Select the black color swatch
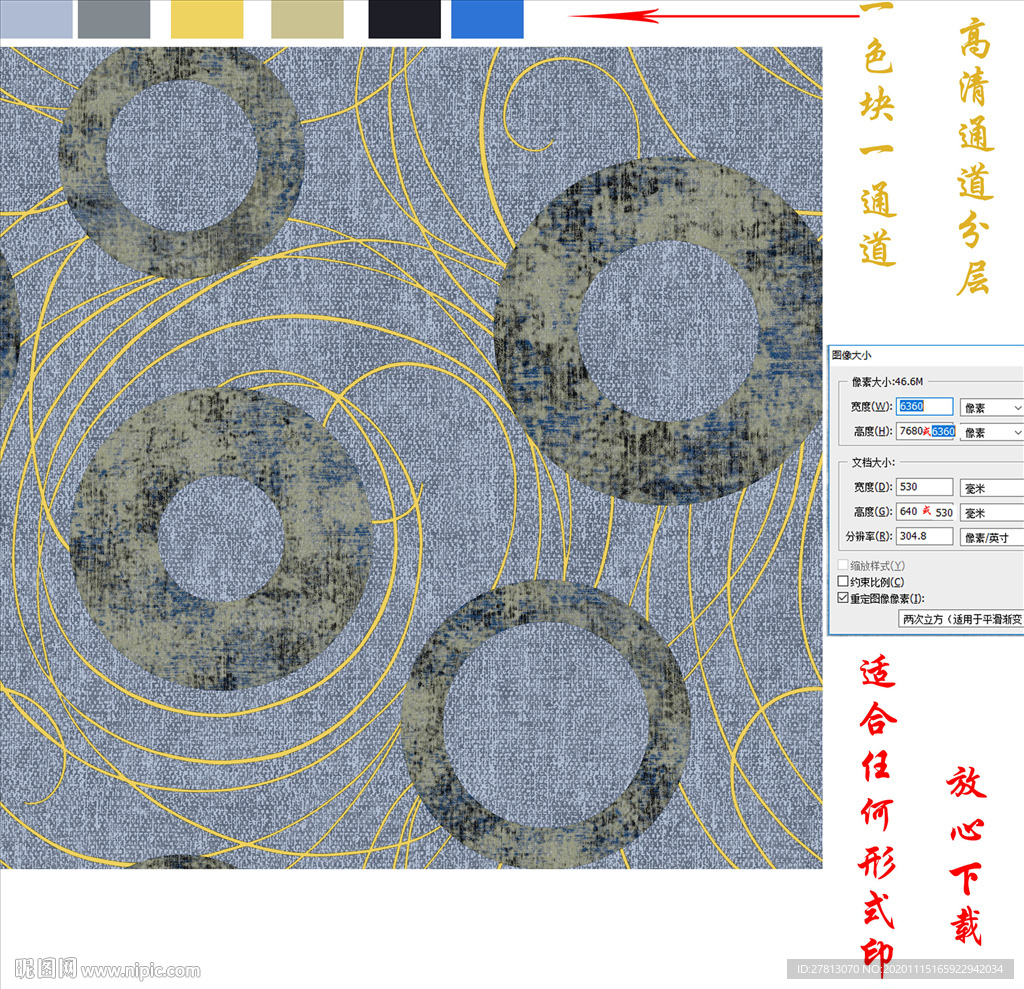The image size is (1024, 989). click(404, 19)
